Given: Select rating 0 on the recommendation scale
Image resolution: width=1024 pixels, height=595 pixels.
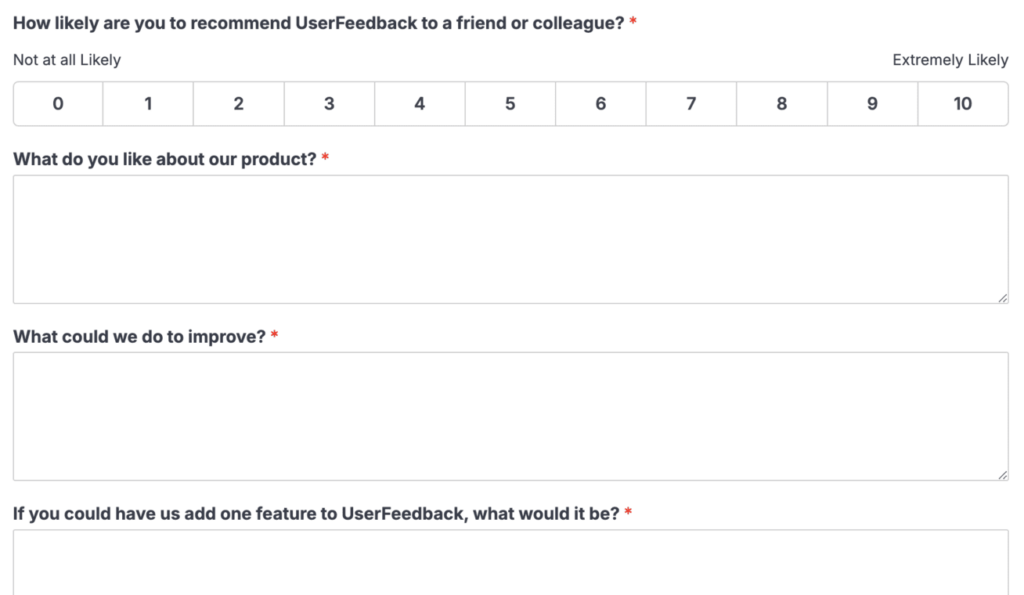Looking at the screenshot, I should (57, 103).
